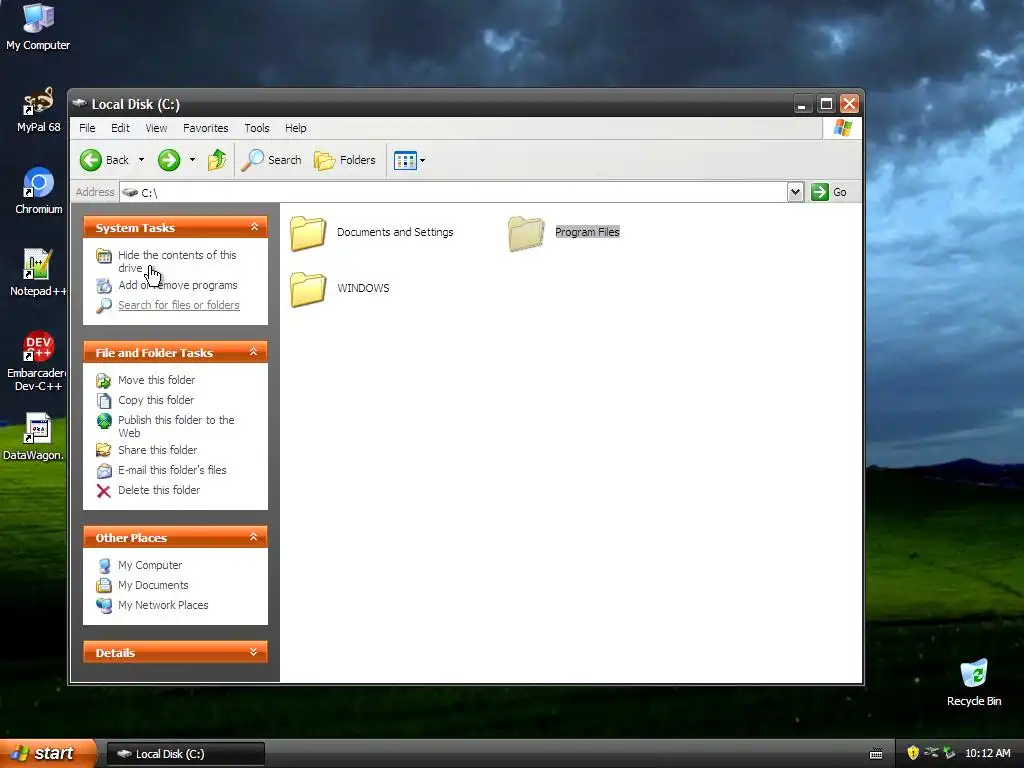This screenshot has width=1024, height=768.
Task: Click E-mail this folder's files task
Action: pos(172,470)
